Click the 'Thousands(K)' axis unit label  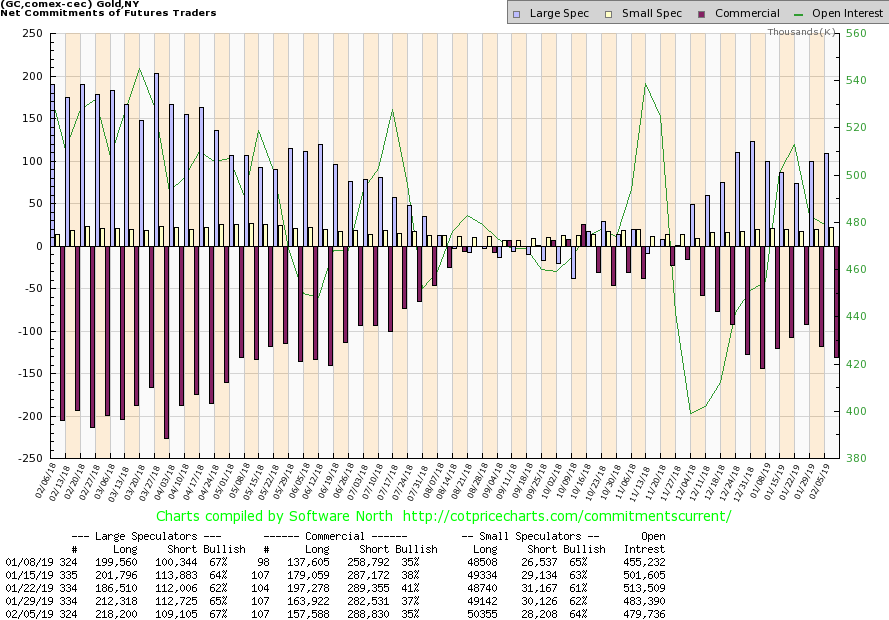pyautogui.click(x=802, y=32)
